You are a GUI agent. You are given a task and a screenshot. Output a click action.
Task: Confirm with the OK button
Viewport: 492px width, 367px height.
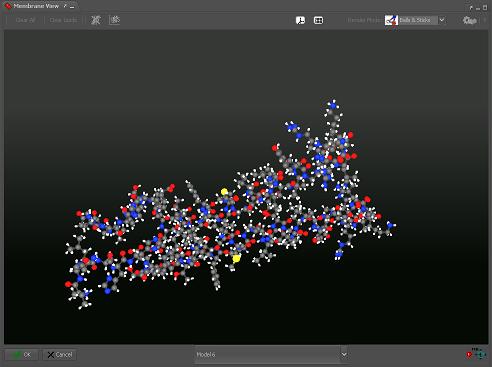21,355
